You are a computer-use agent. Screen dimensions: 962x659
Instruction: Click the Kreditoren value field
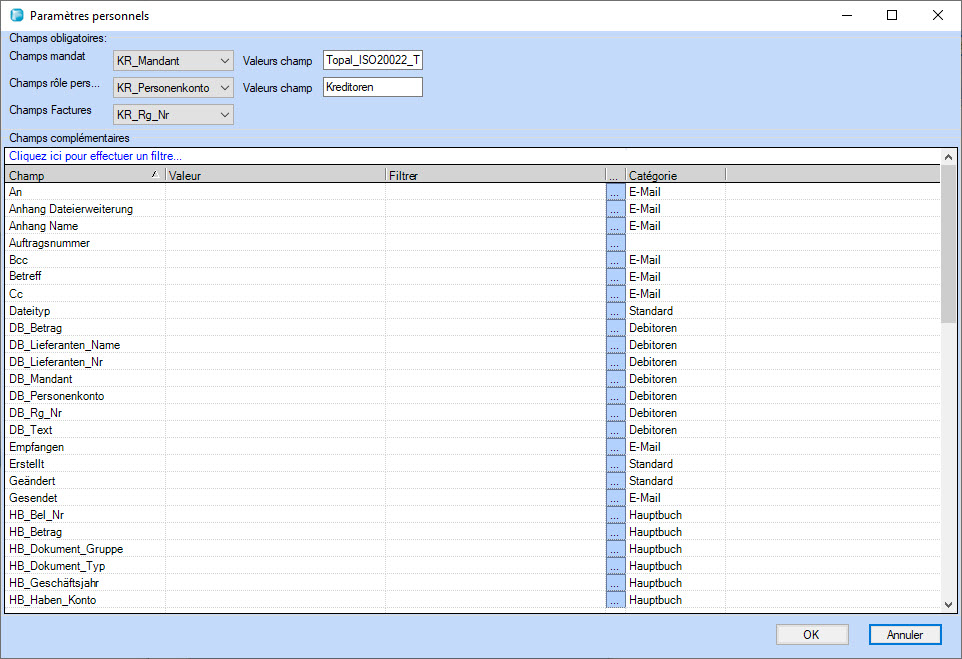373,88
